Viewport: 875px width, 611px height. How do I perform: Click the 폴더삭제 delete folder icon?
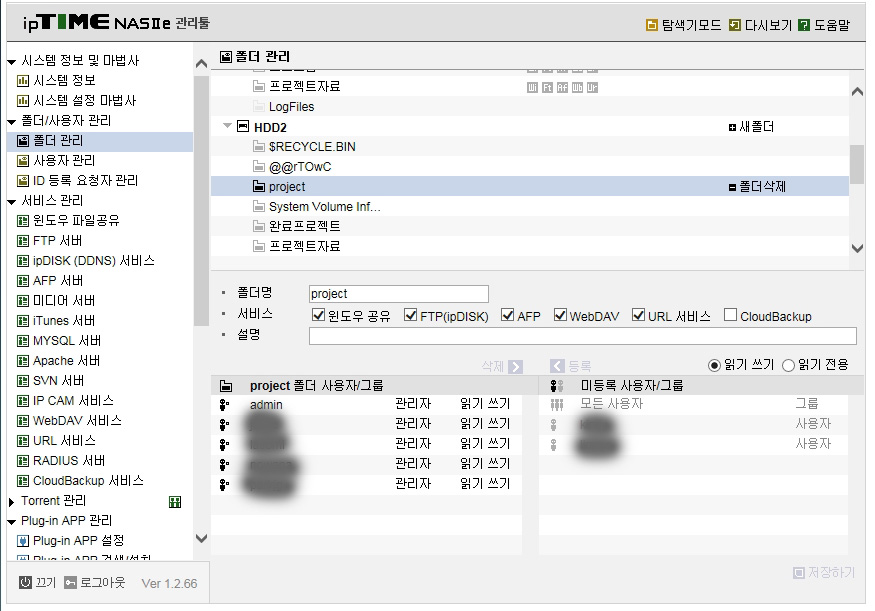[x=732, y=187]
